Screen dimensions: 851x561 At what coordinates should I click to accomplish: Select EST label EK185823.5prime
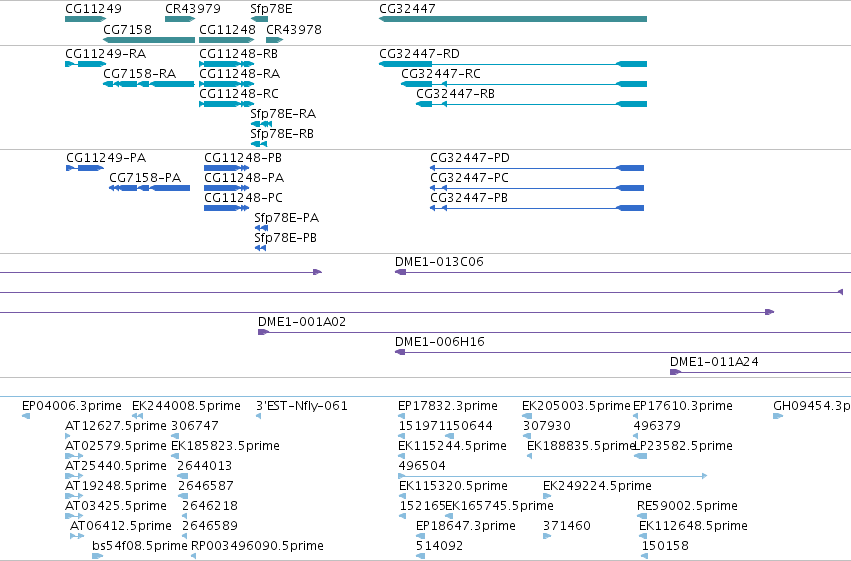click(225, 446)
